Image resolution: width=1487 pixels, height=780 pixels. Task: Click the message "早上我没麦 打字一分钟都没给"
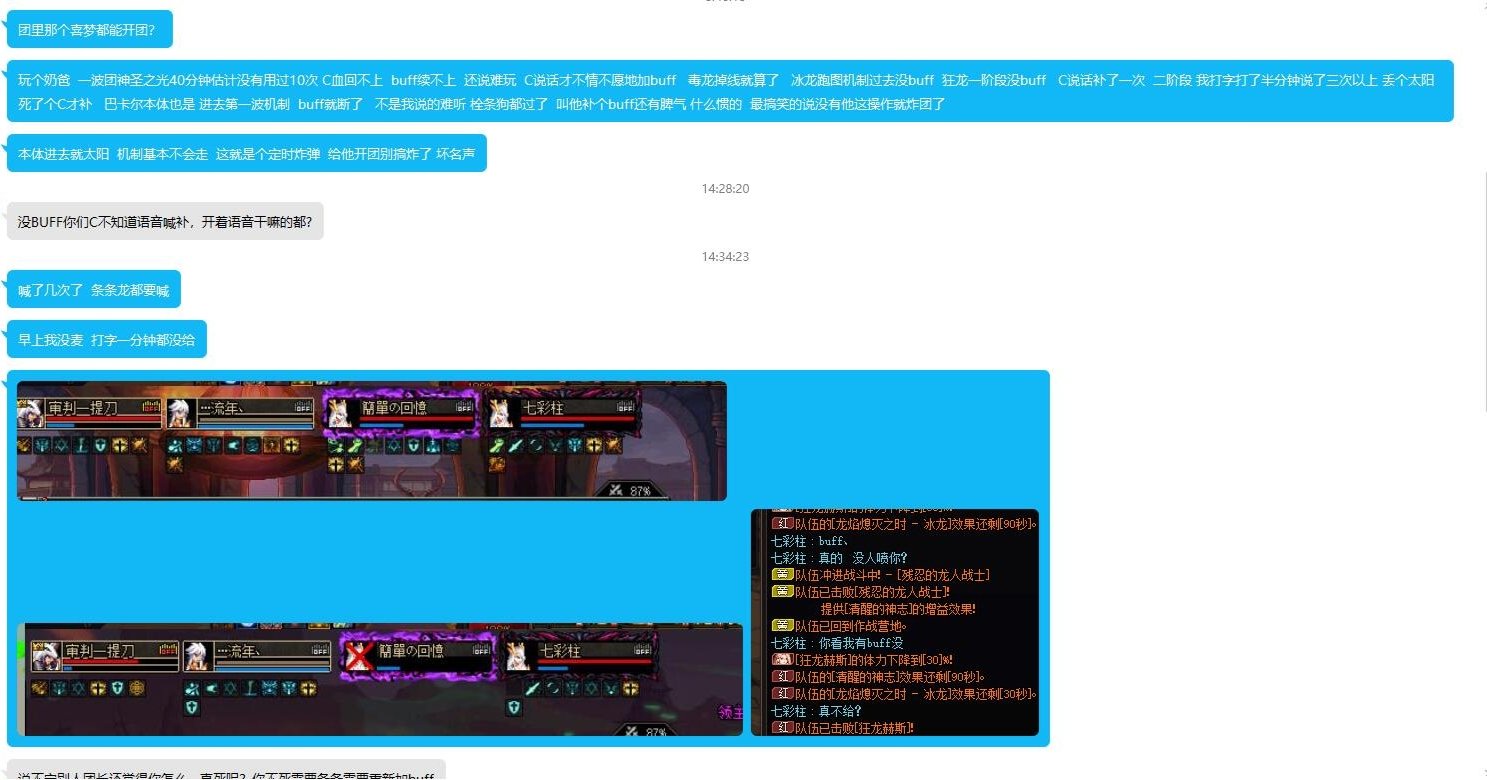[107, 339]
